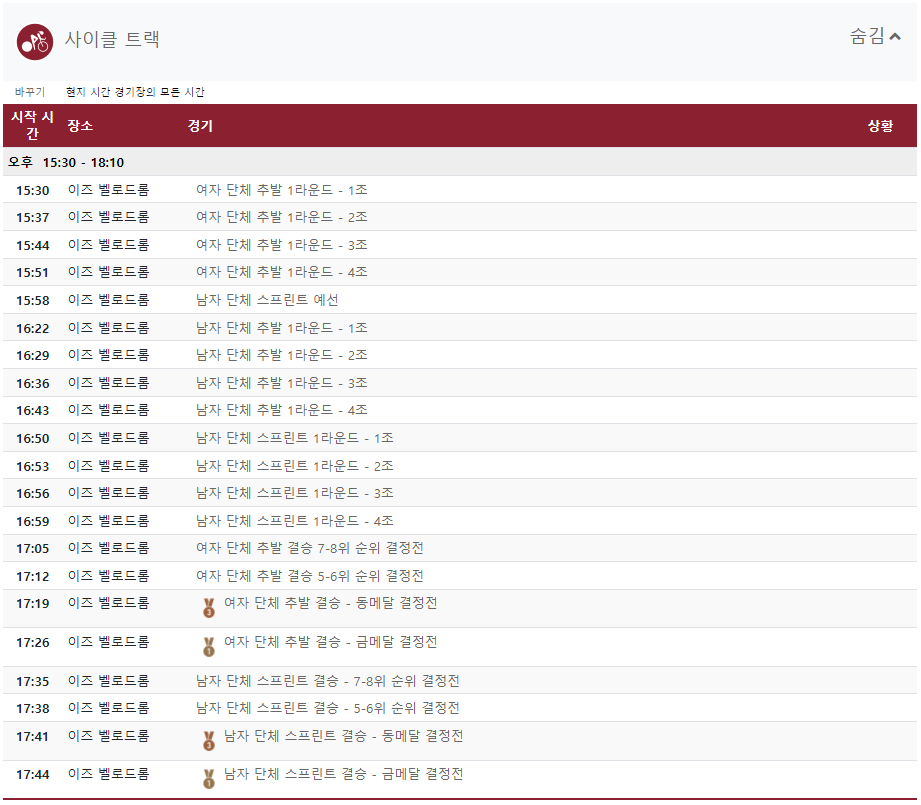This screenshot has width=921, height=805.
Task: Click gold medal icon for 여자 단체 추발 결승
Action: click(209, 646)
